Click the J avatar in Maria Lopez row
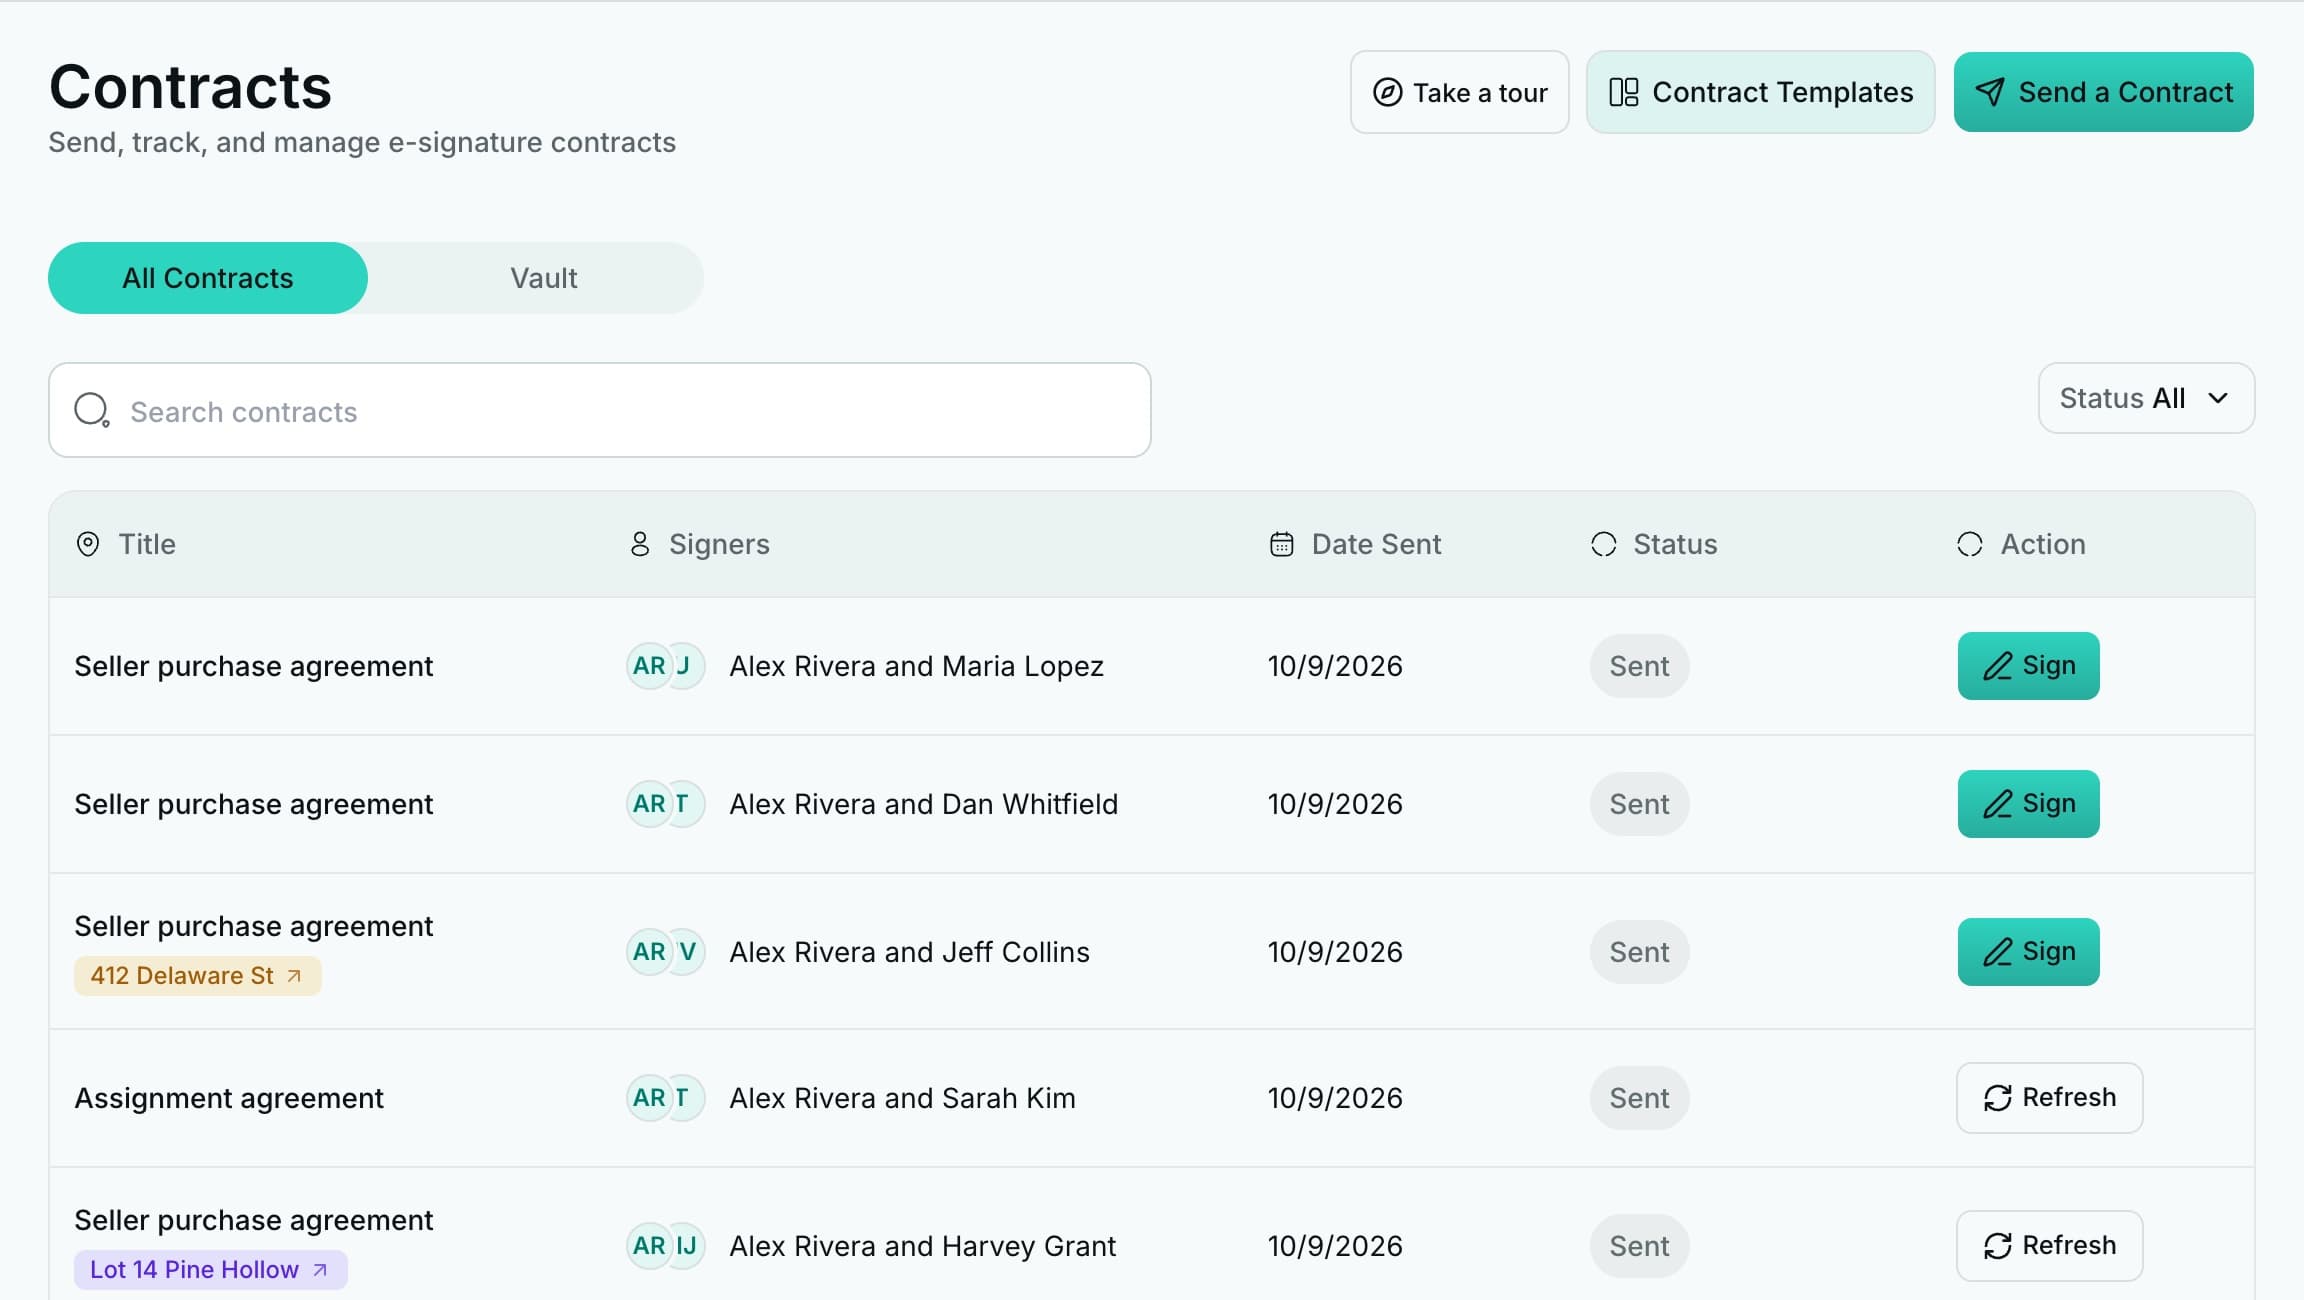Viewport: 2304px width, 1300px height. 685,666
